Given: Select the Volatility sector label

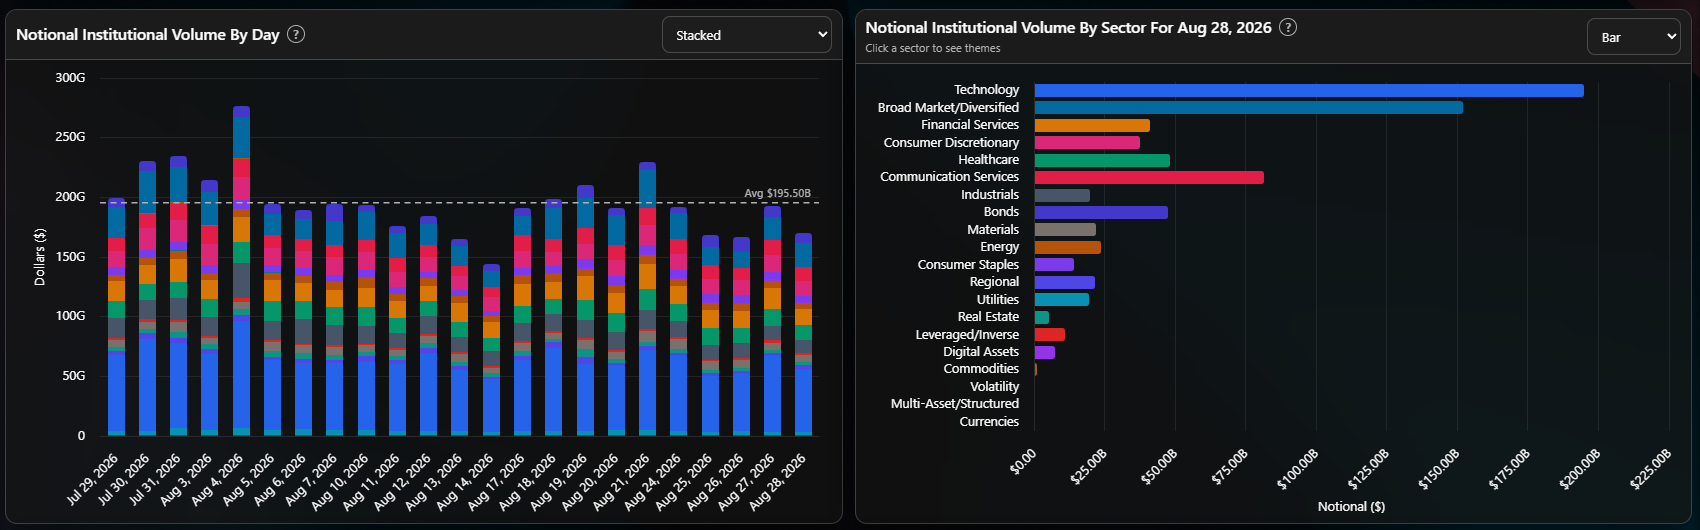Looking at the screenshot, I should pos(994,386).
